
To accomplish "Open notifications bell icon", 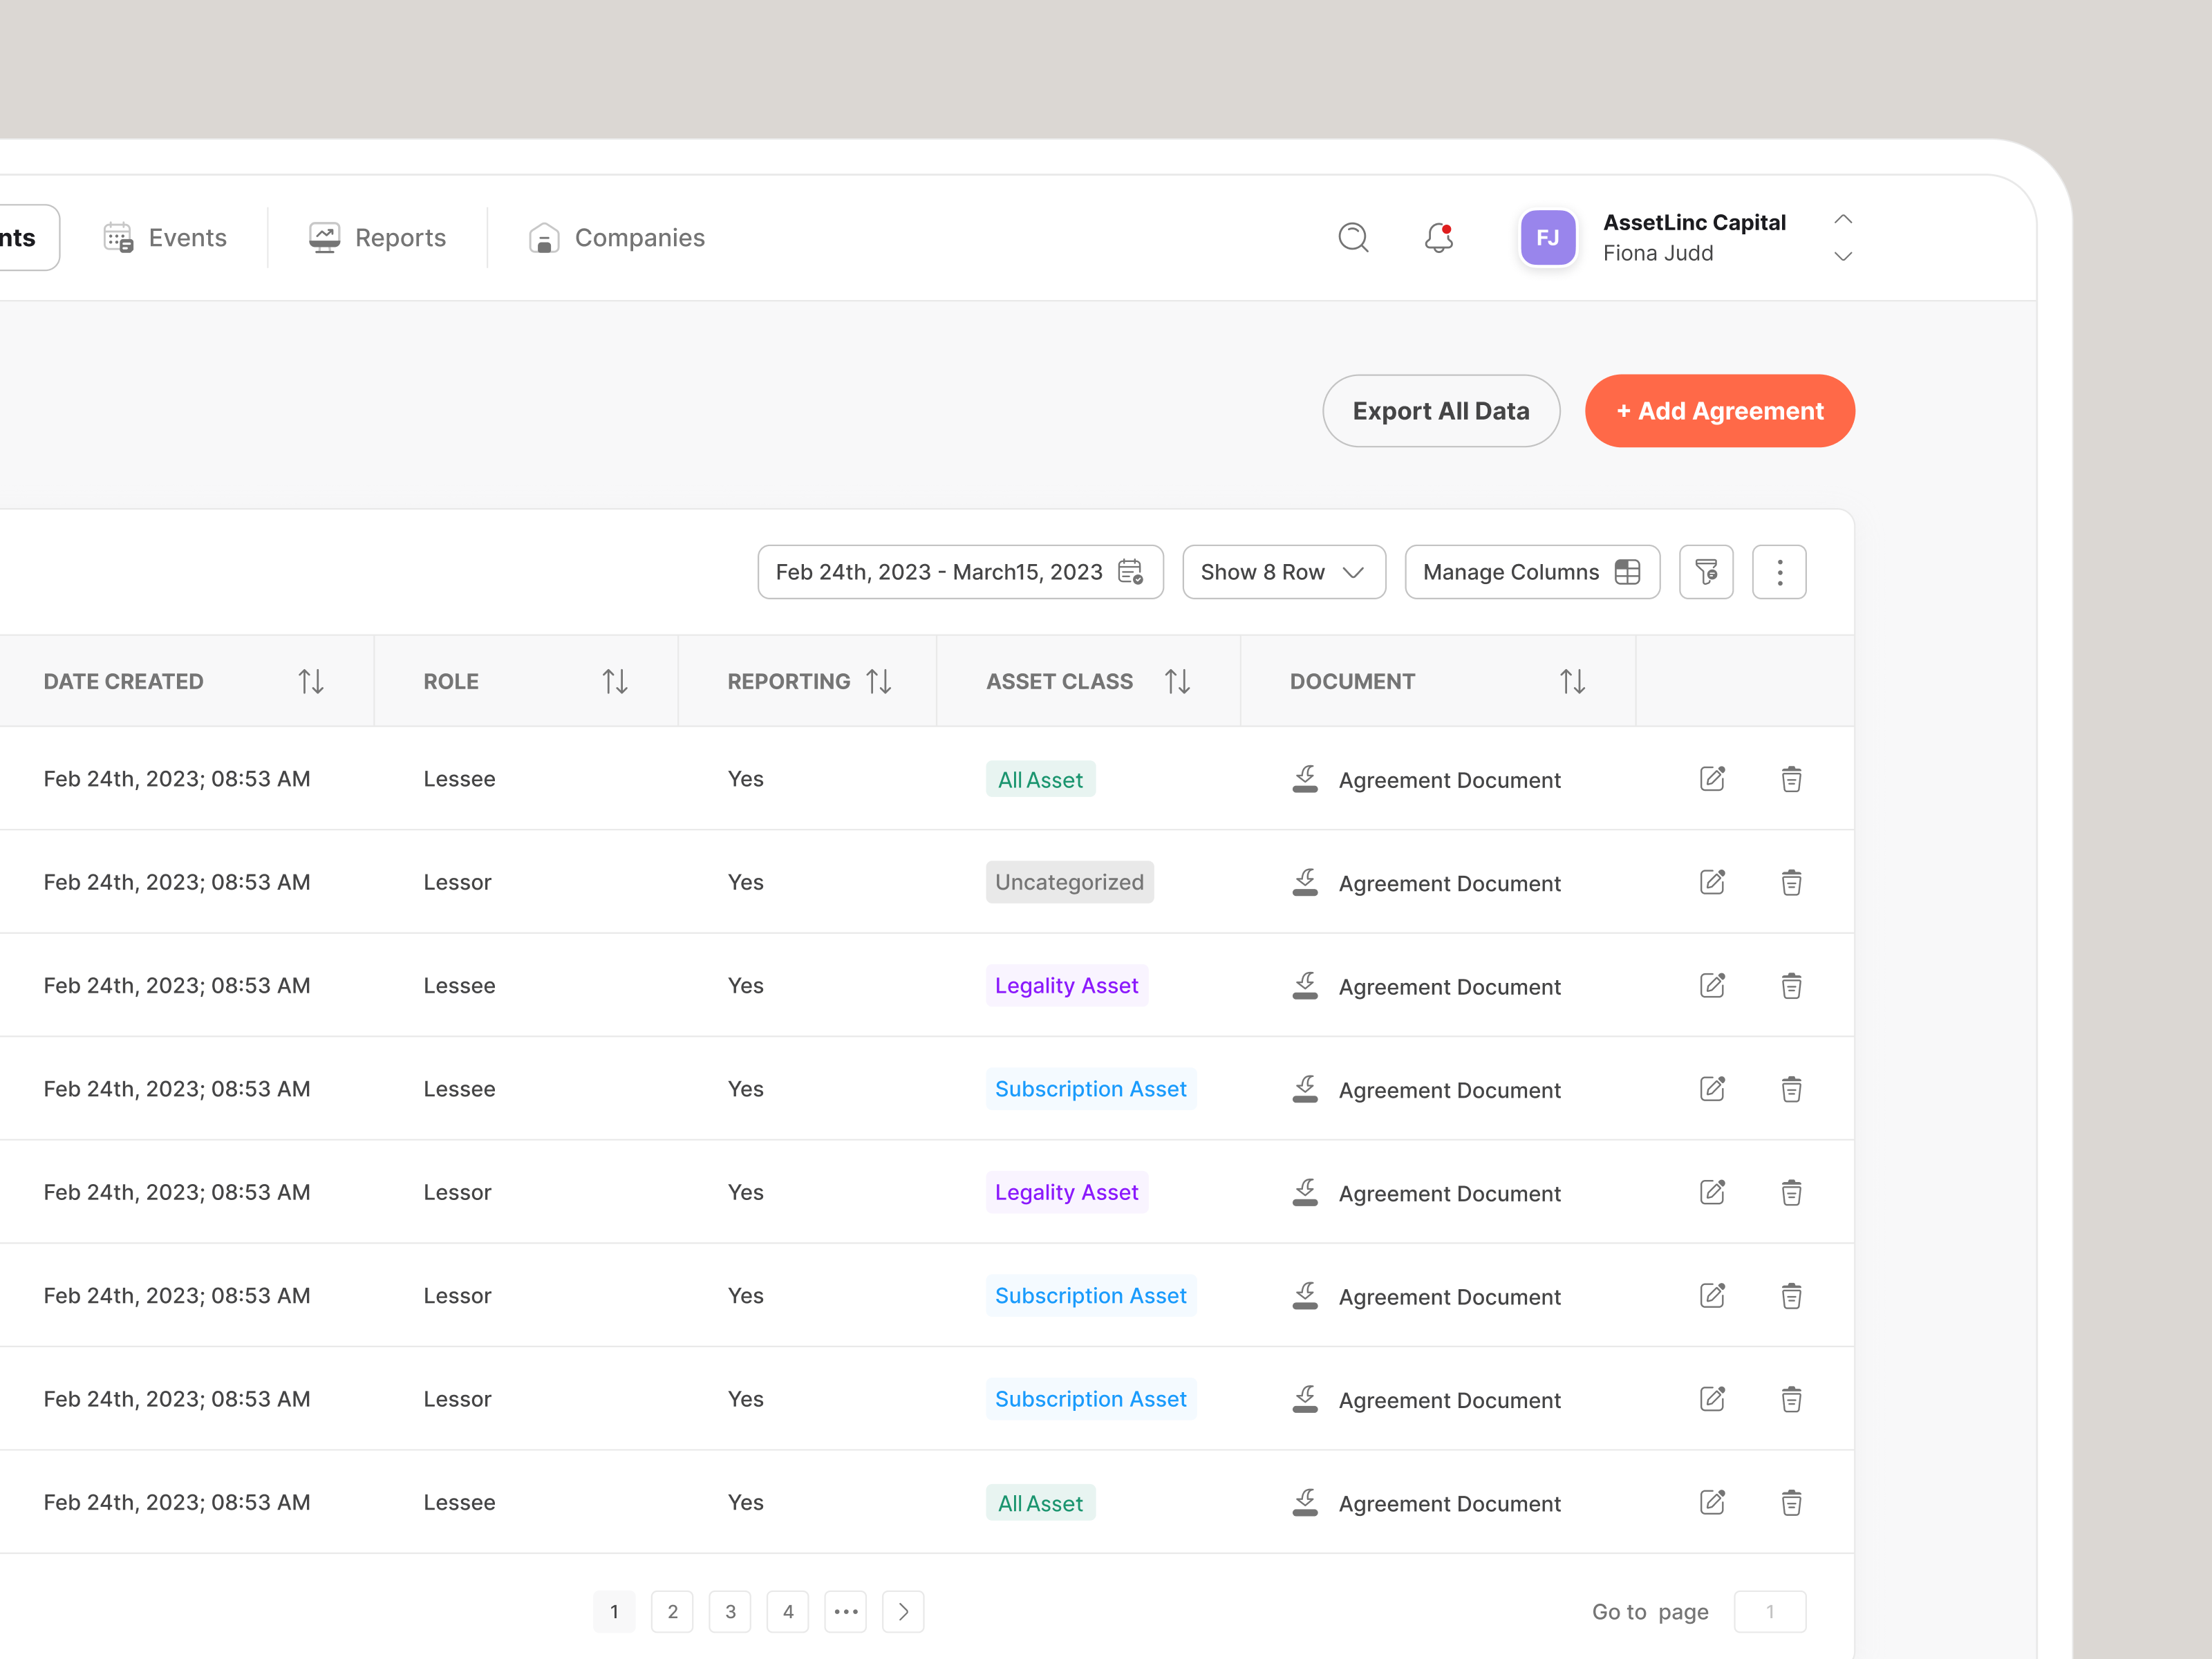I will click(x=1439, y=237).
